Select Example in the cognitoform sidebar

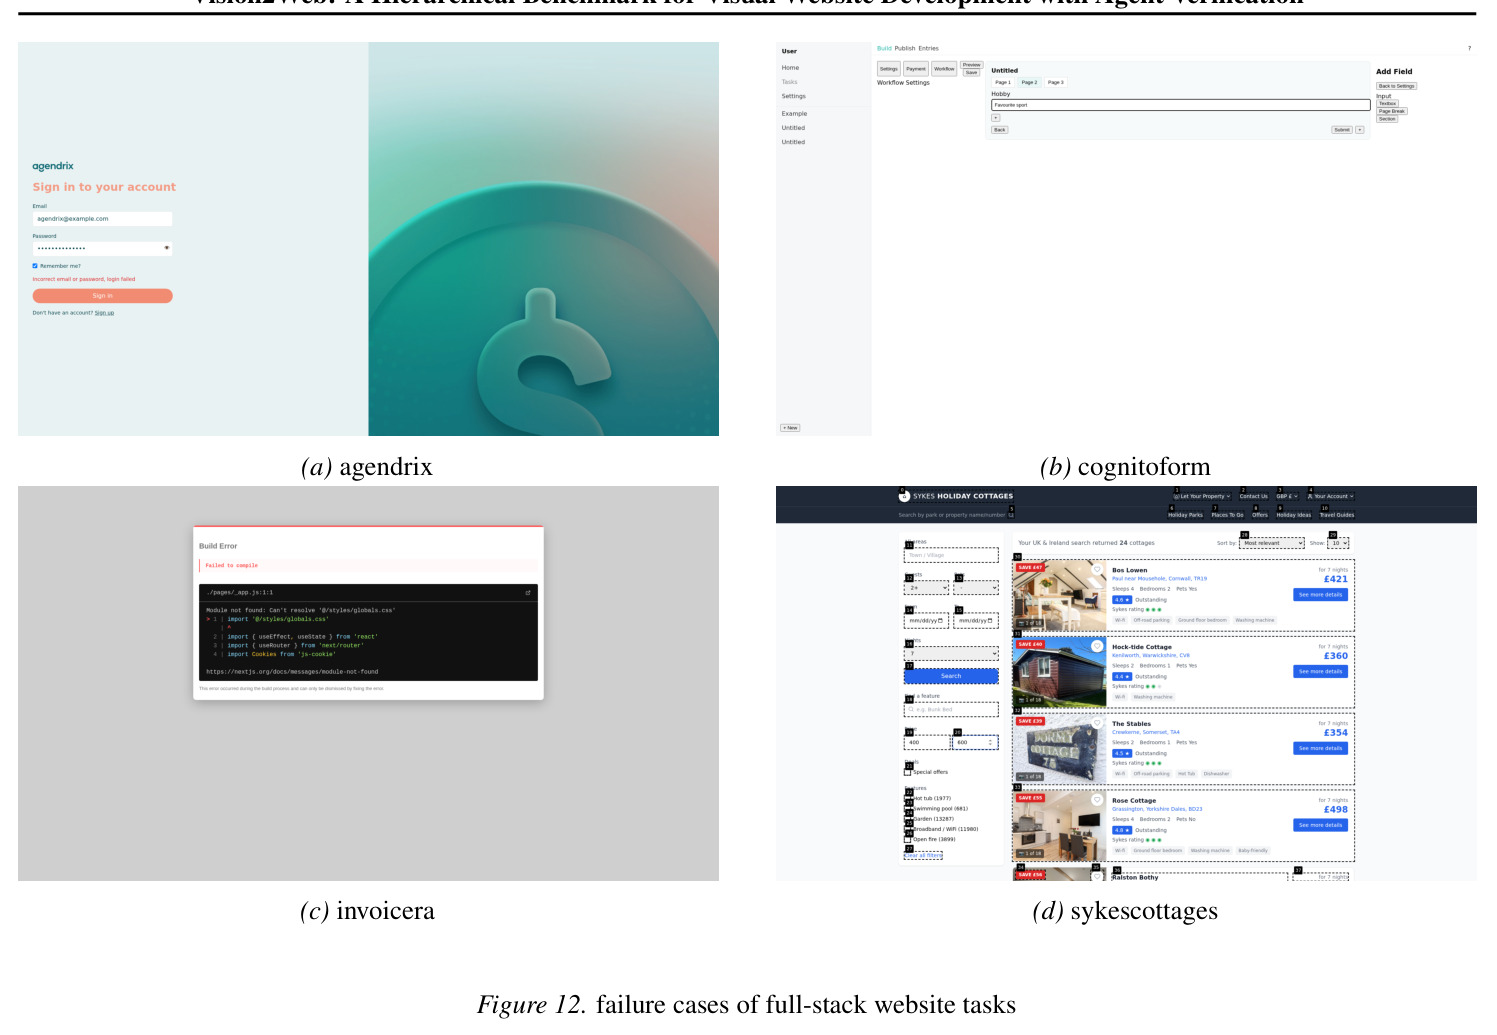click(794, 114)
